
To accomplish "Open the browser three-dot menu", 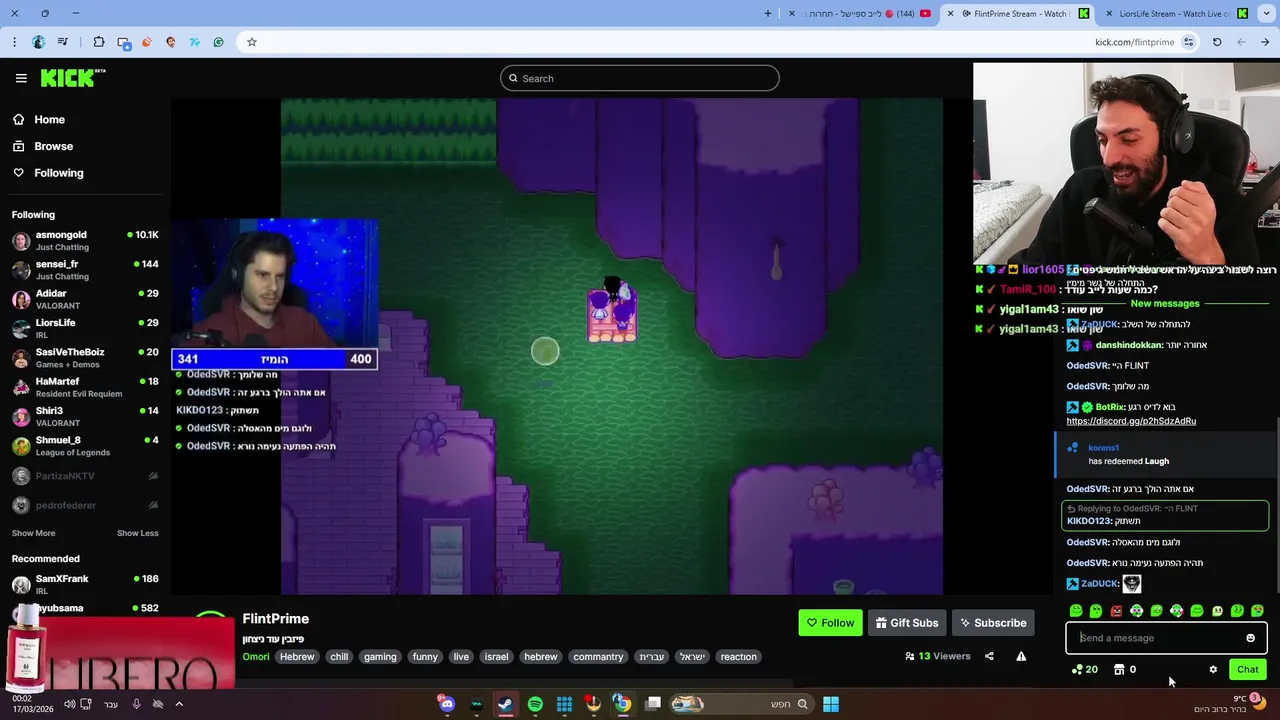I will [14, 42].
